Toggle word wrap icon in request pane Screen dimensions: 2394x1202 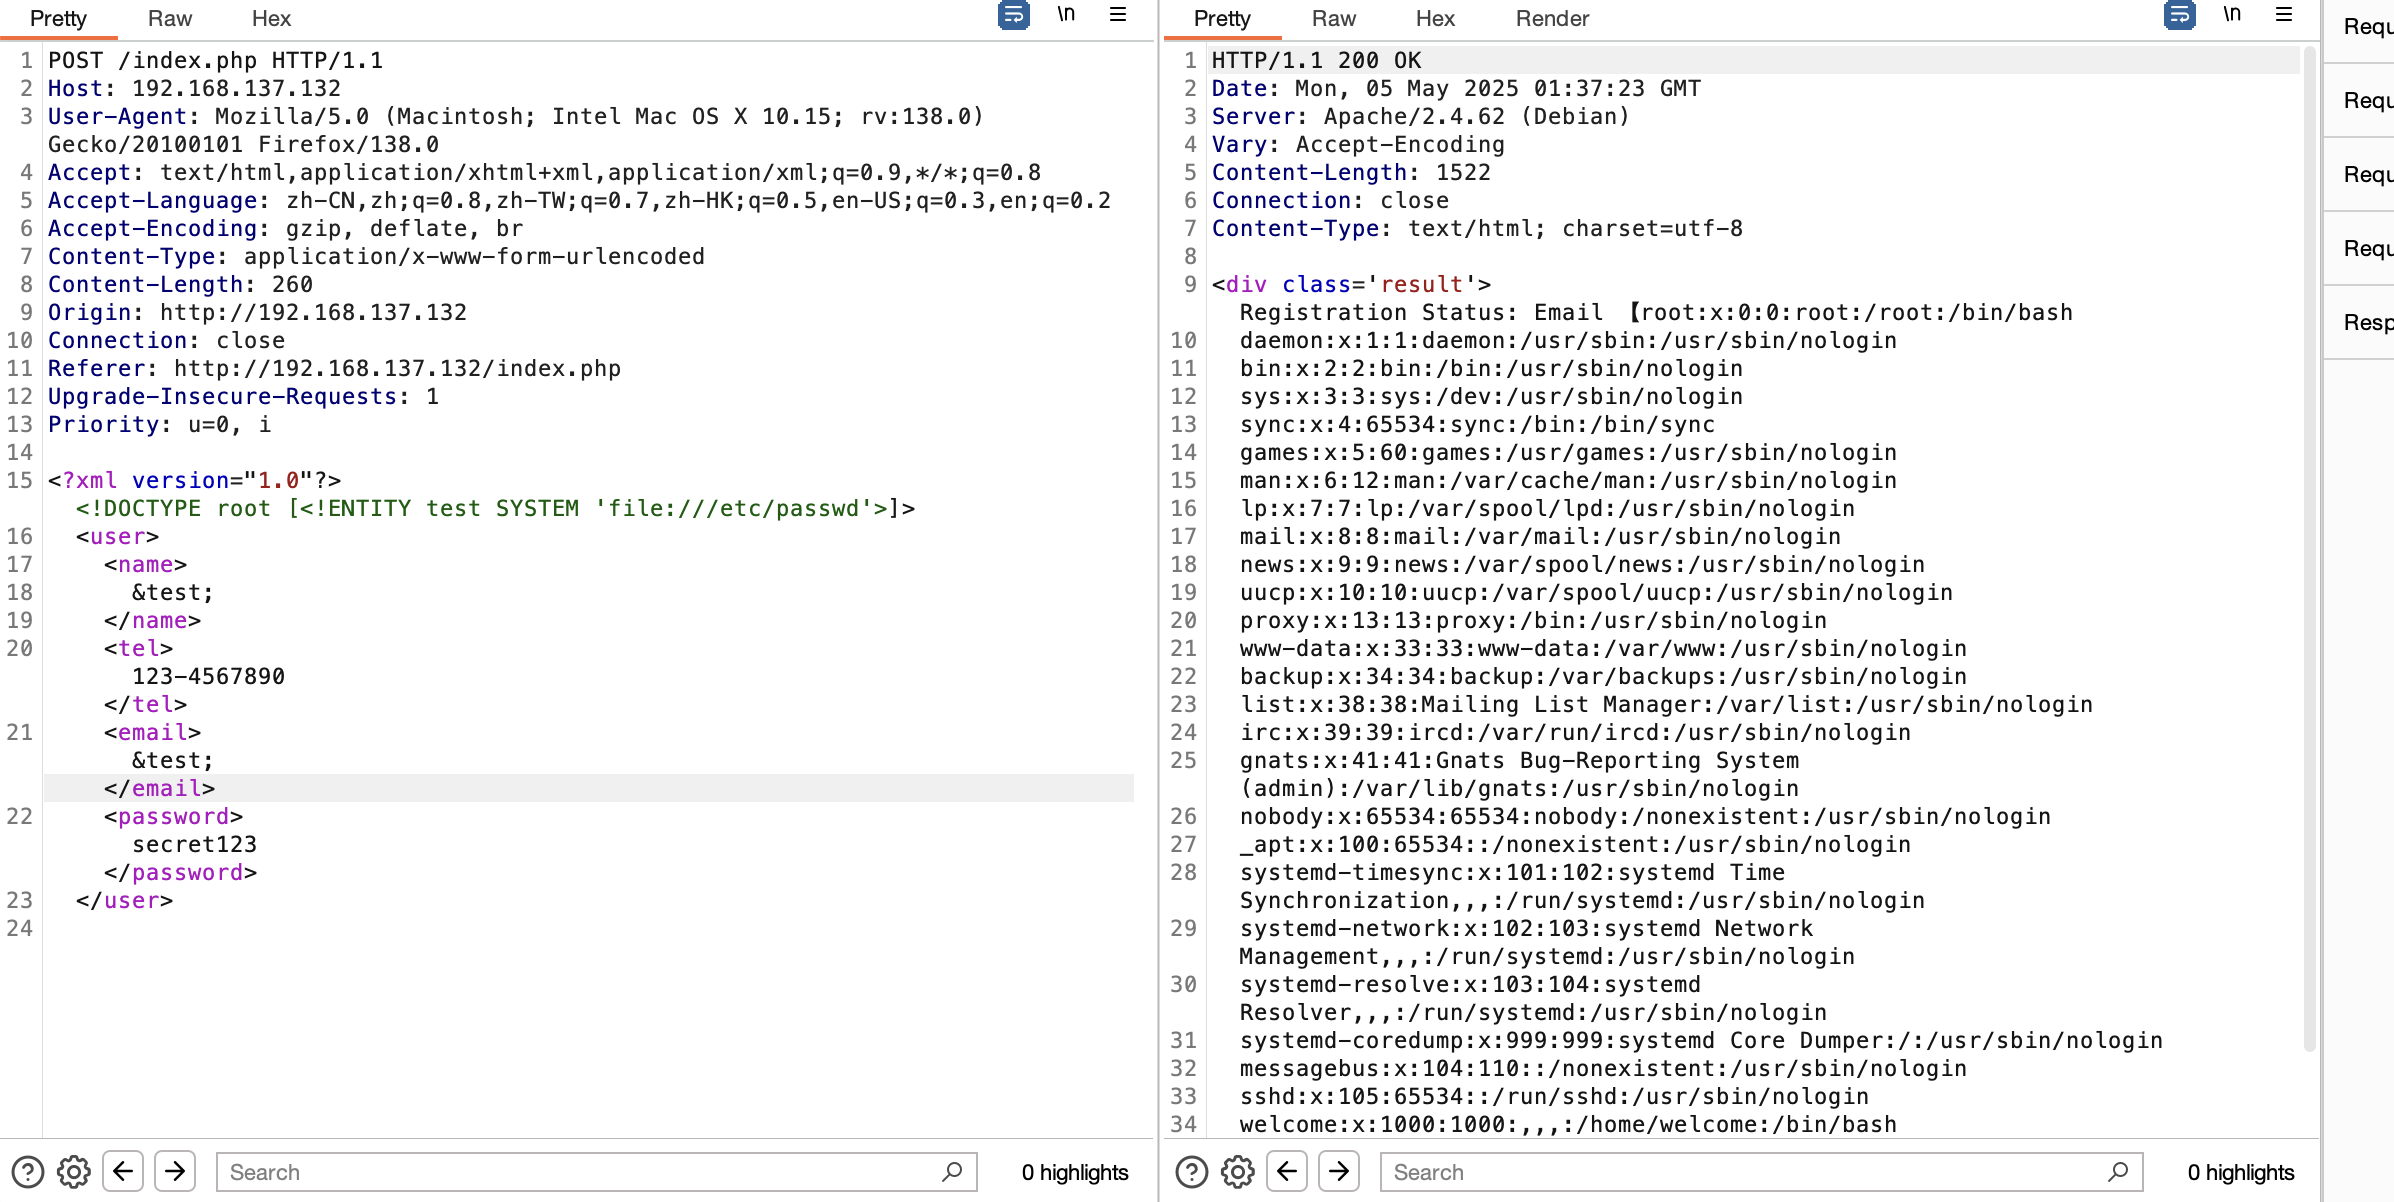[1014, 15]
